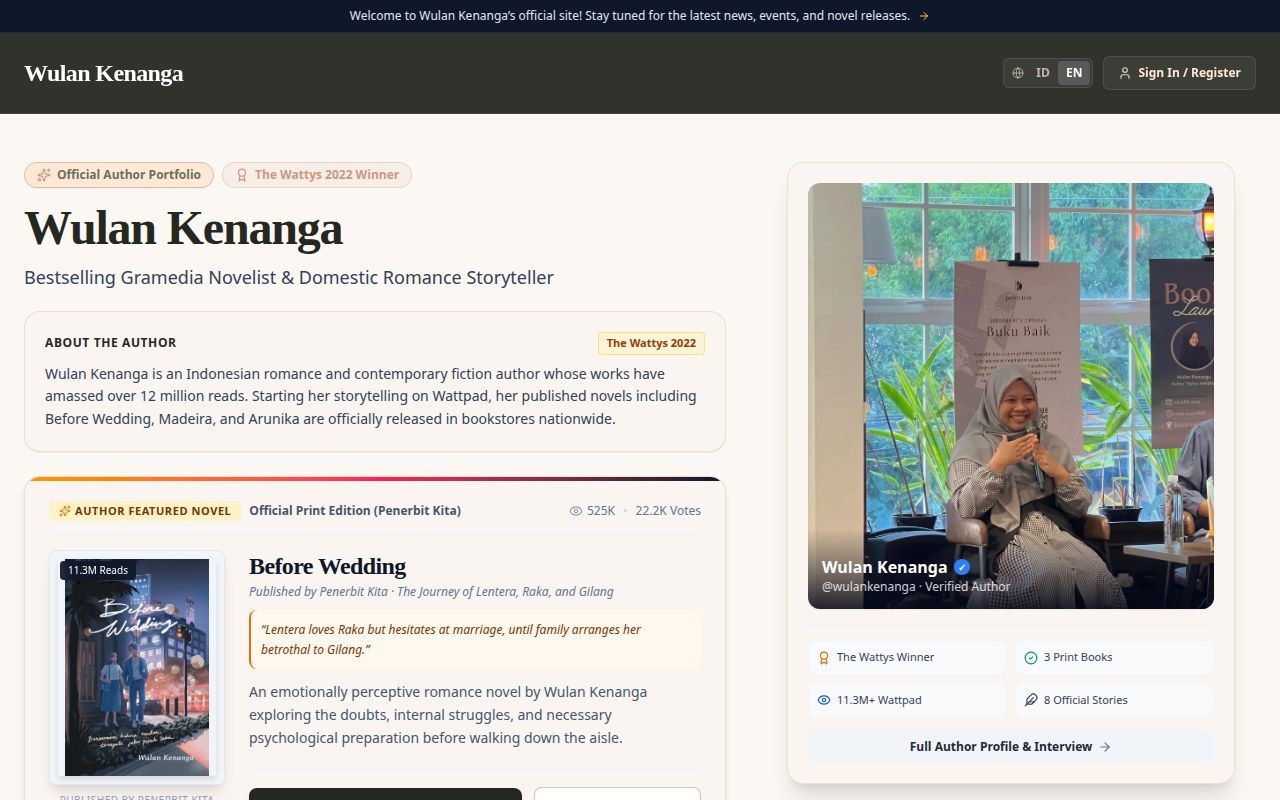Click the large Wulan Kenanga page heading

[183, 228]
